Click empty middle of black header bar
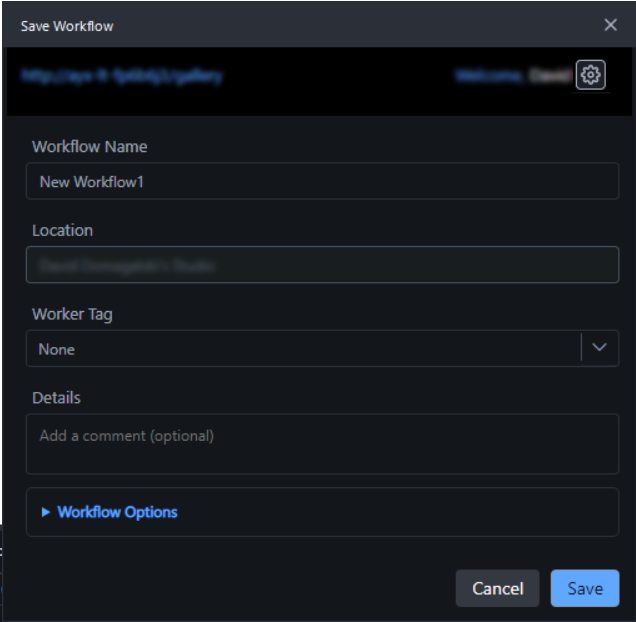This screenshot has height=622, width=636. tap(340, 80)
